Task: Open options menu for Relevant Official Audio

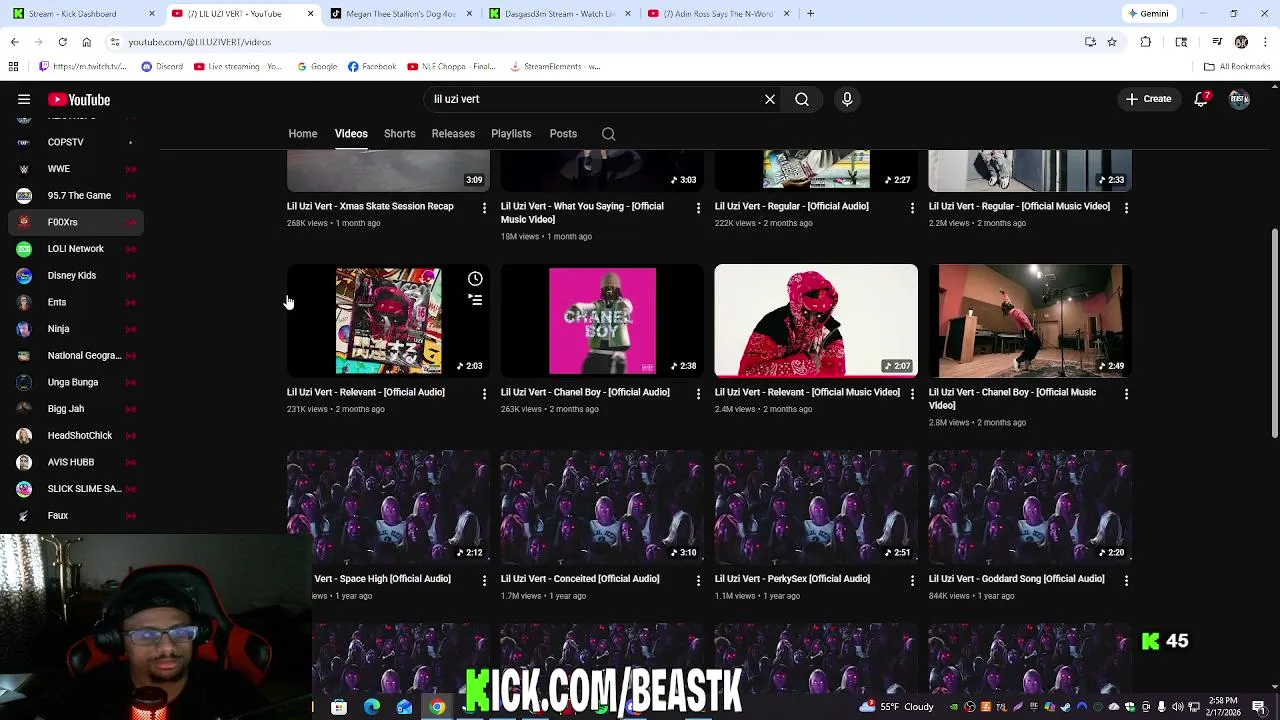Action: point(484,394)
